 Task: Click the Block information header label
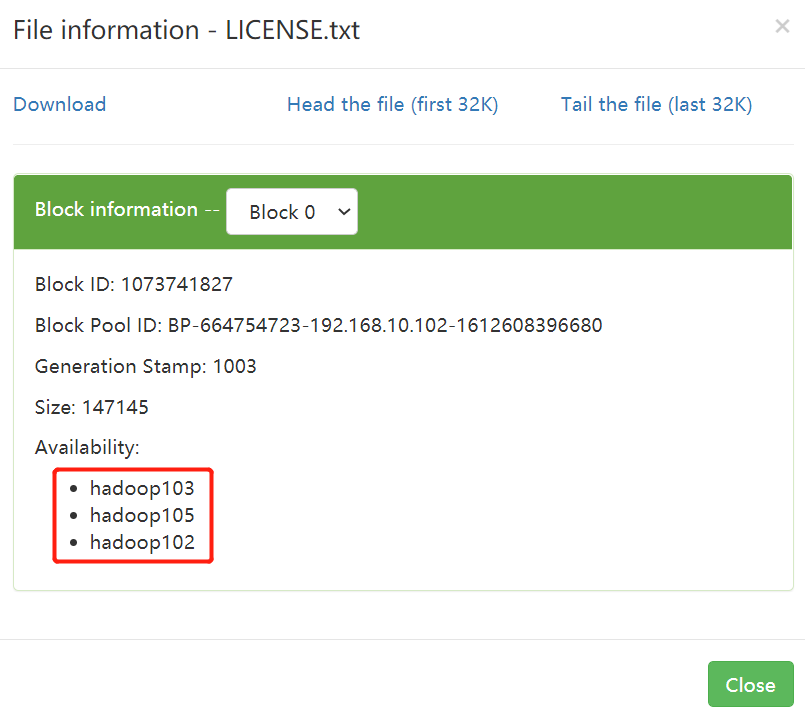click(x=116, y=209)
